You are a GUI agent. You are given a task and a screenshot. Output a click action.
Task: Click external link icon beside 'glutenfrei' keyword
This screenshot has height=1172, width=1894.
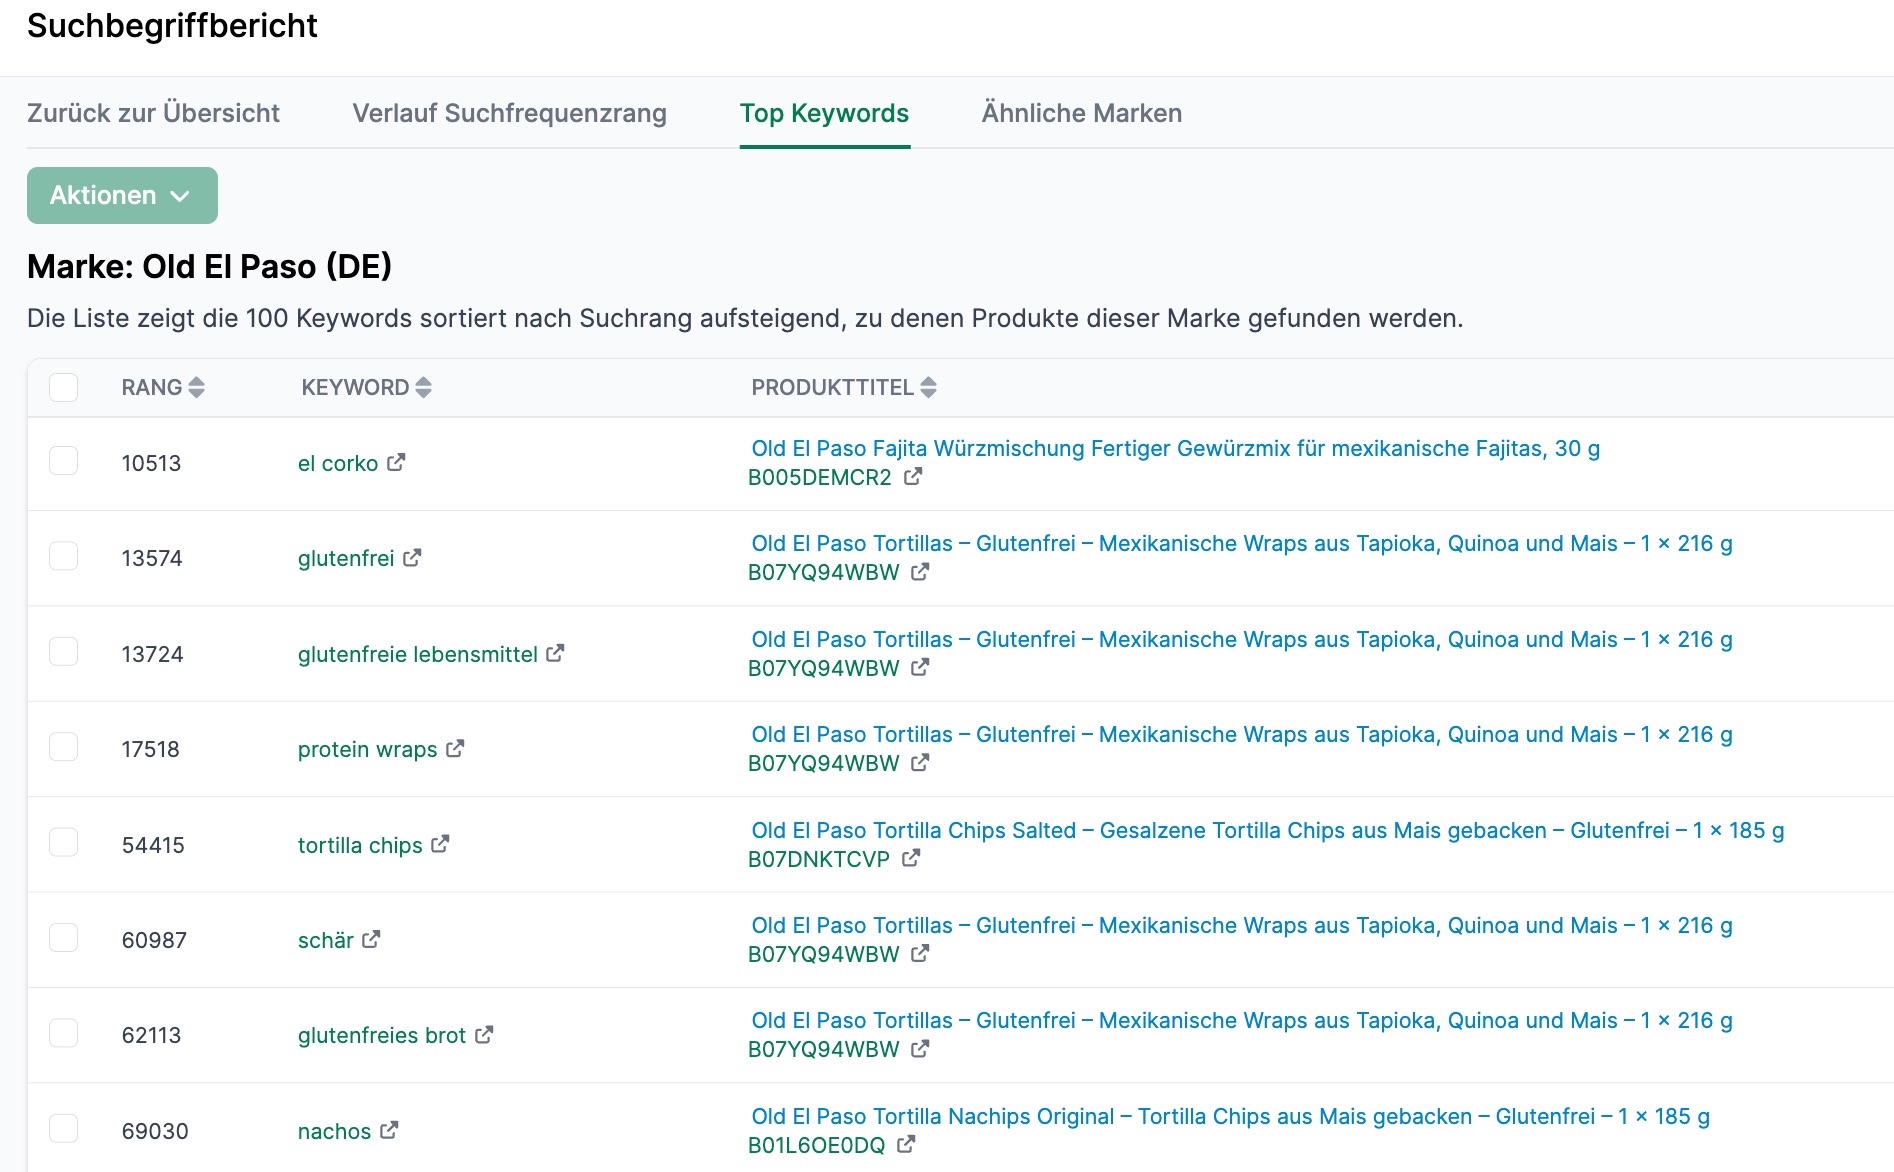coord(412,557)
